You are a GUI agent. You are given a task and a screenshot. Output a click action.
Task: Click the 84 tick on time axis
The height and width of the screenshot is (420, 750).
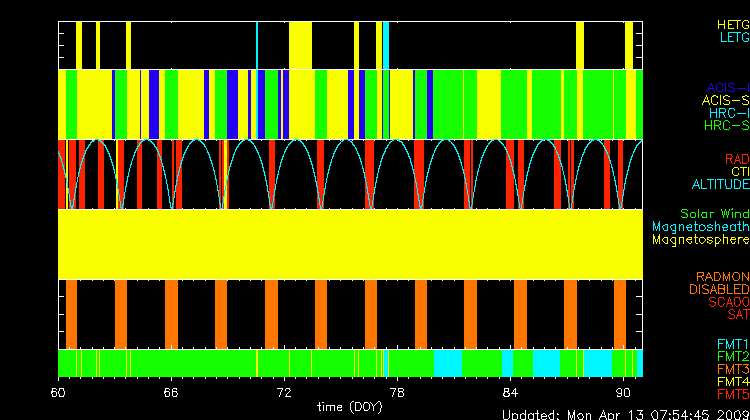click(x=510, y=391)
